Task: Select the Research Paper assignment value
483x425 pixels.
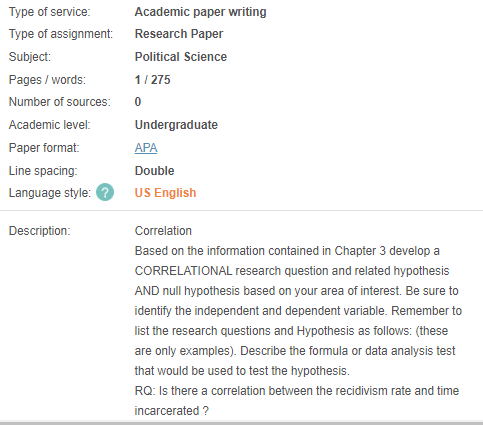Action: click(179, 34)
